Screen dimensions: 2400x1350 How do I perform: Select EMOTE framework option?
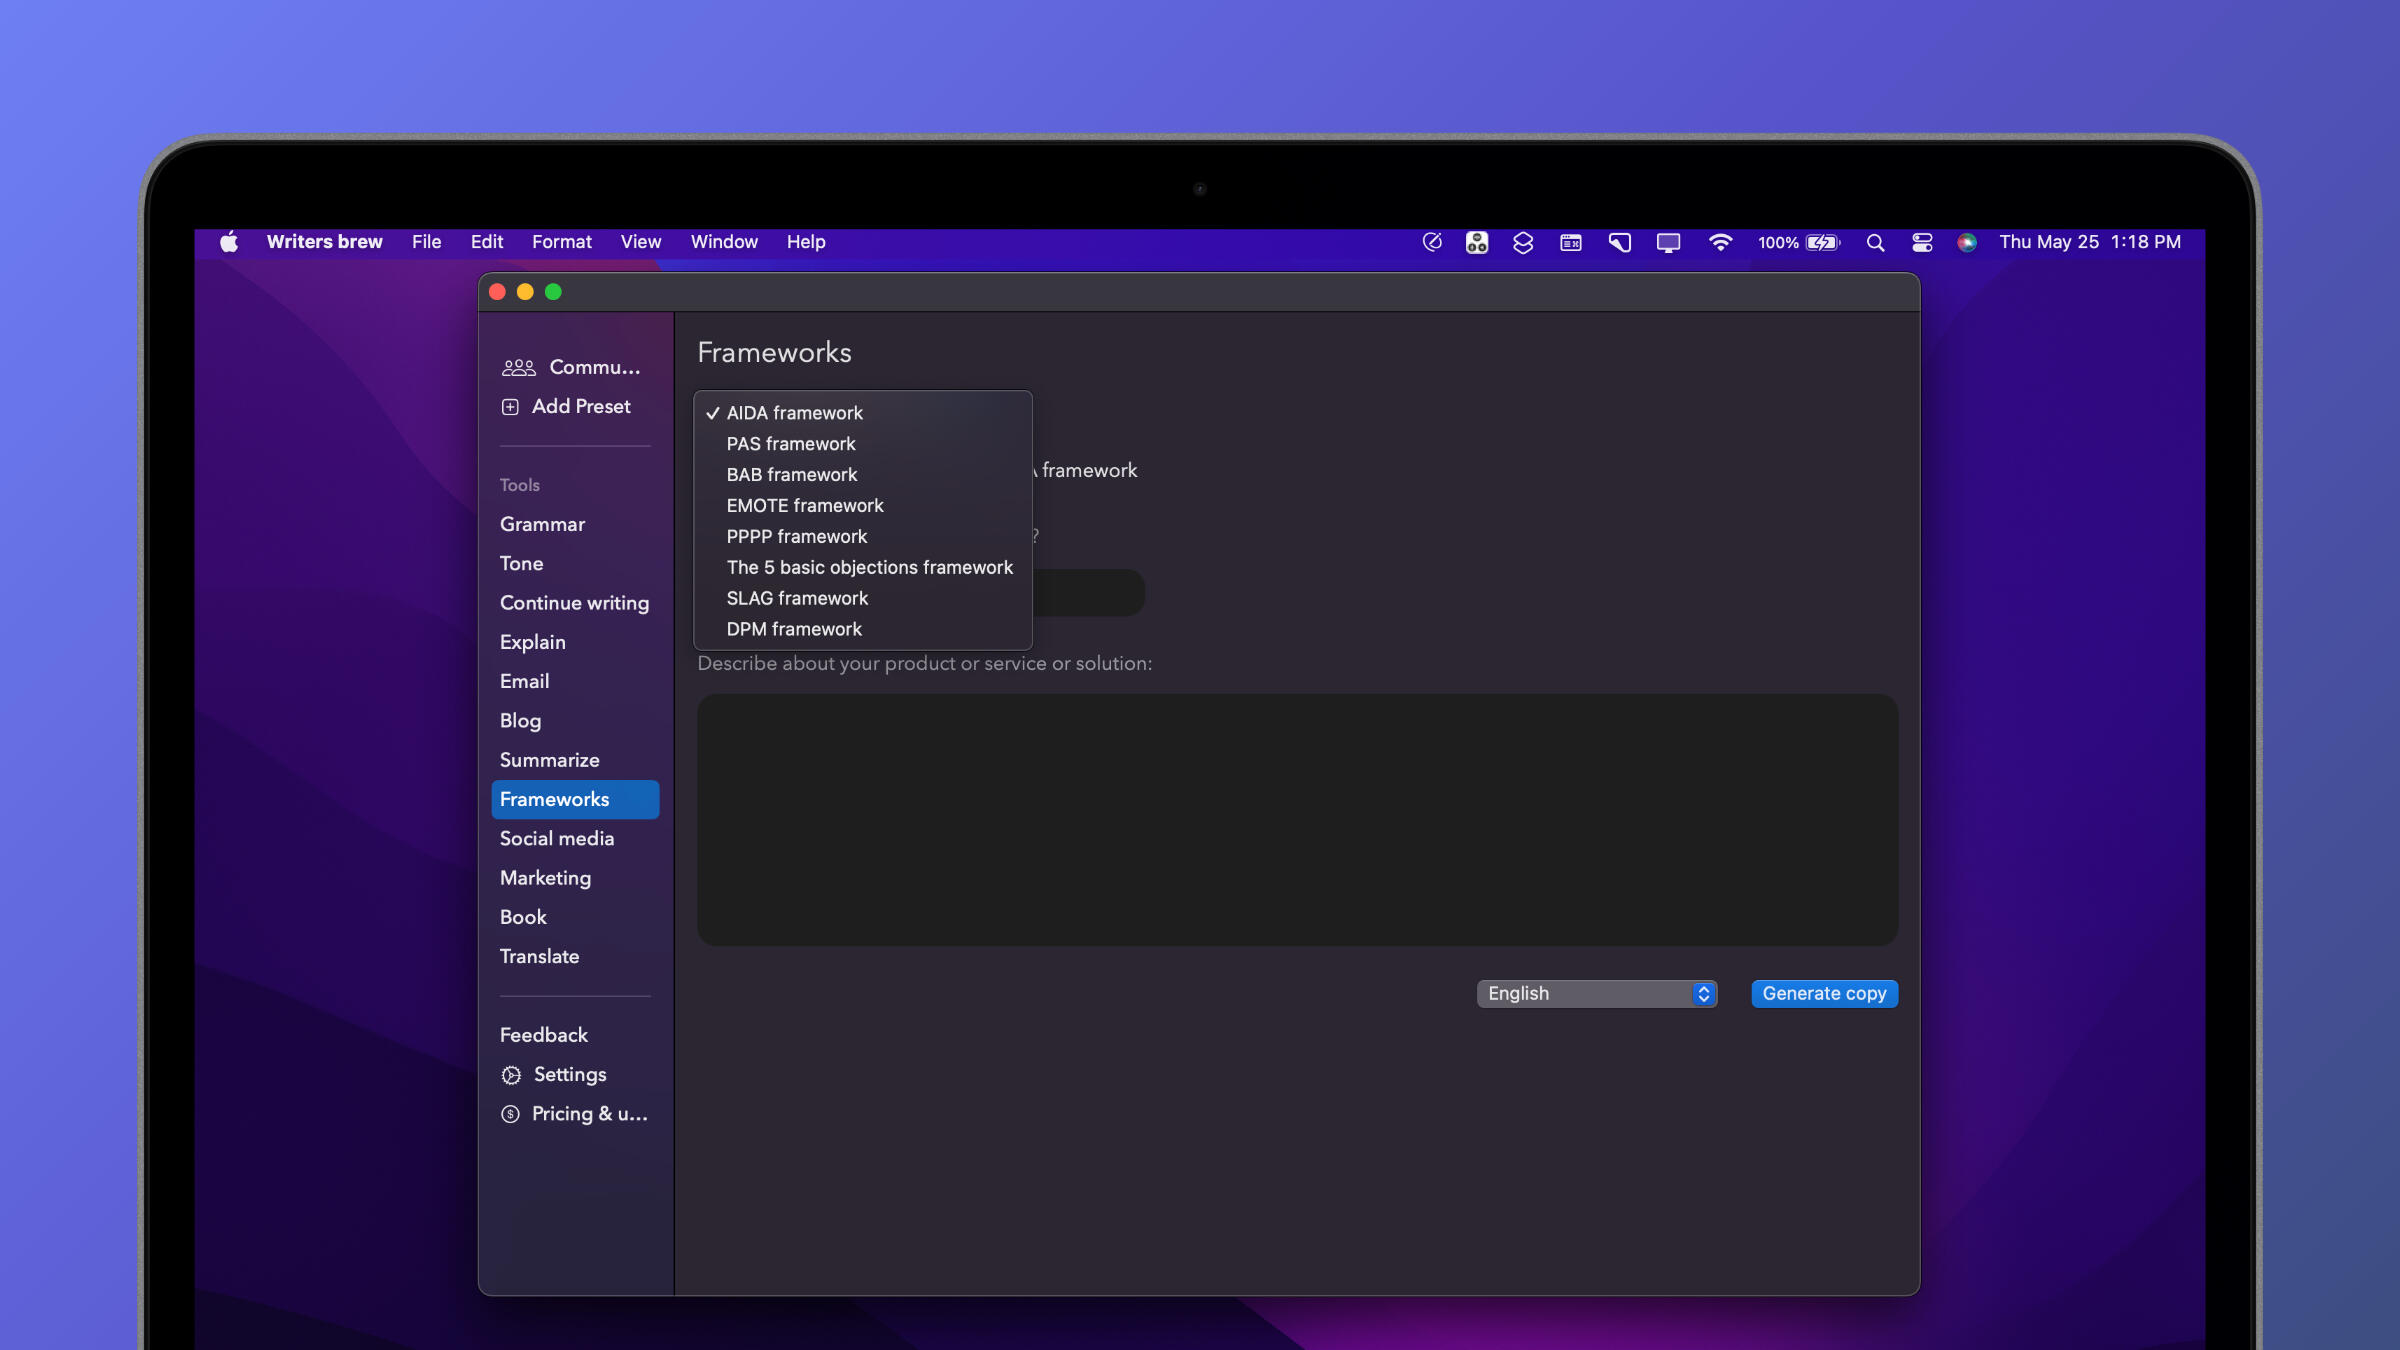click(862, 506)
